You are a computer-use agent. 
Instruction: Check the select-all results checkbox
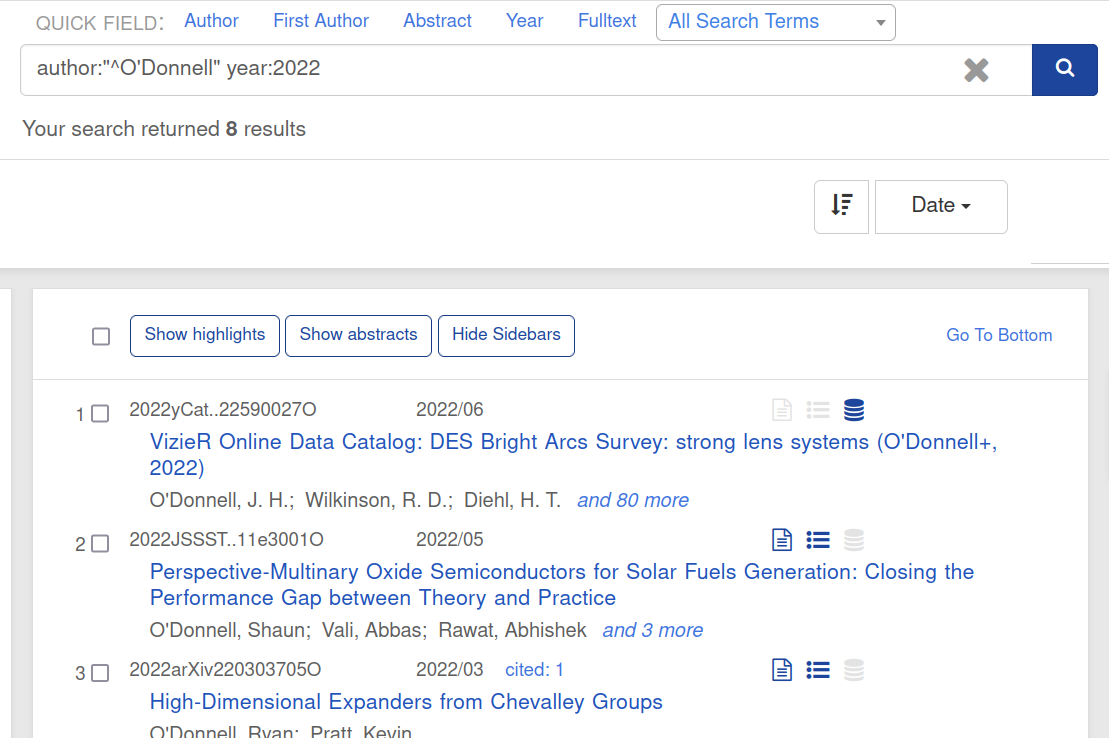coord(101,336)
